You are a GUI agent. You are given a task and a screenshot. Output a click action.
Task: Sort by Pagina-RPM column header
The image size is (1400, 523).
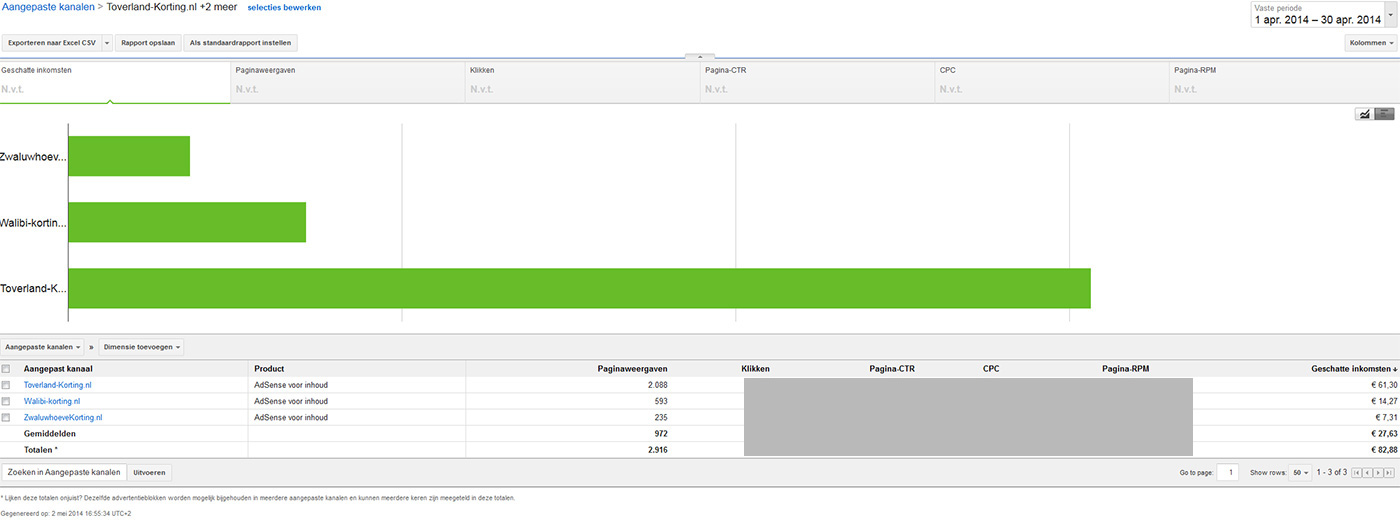pyautogui.click(x=1126, y=369)
